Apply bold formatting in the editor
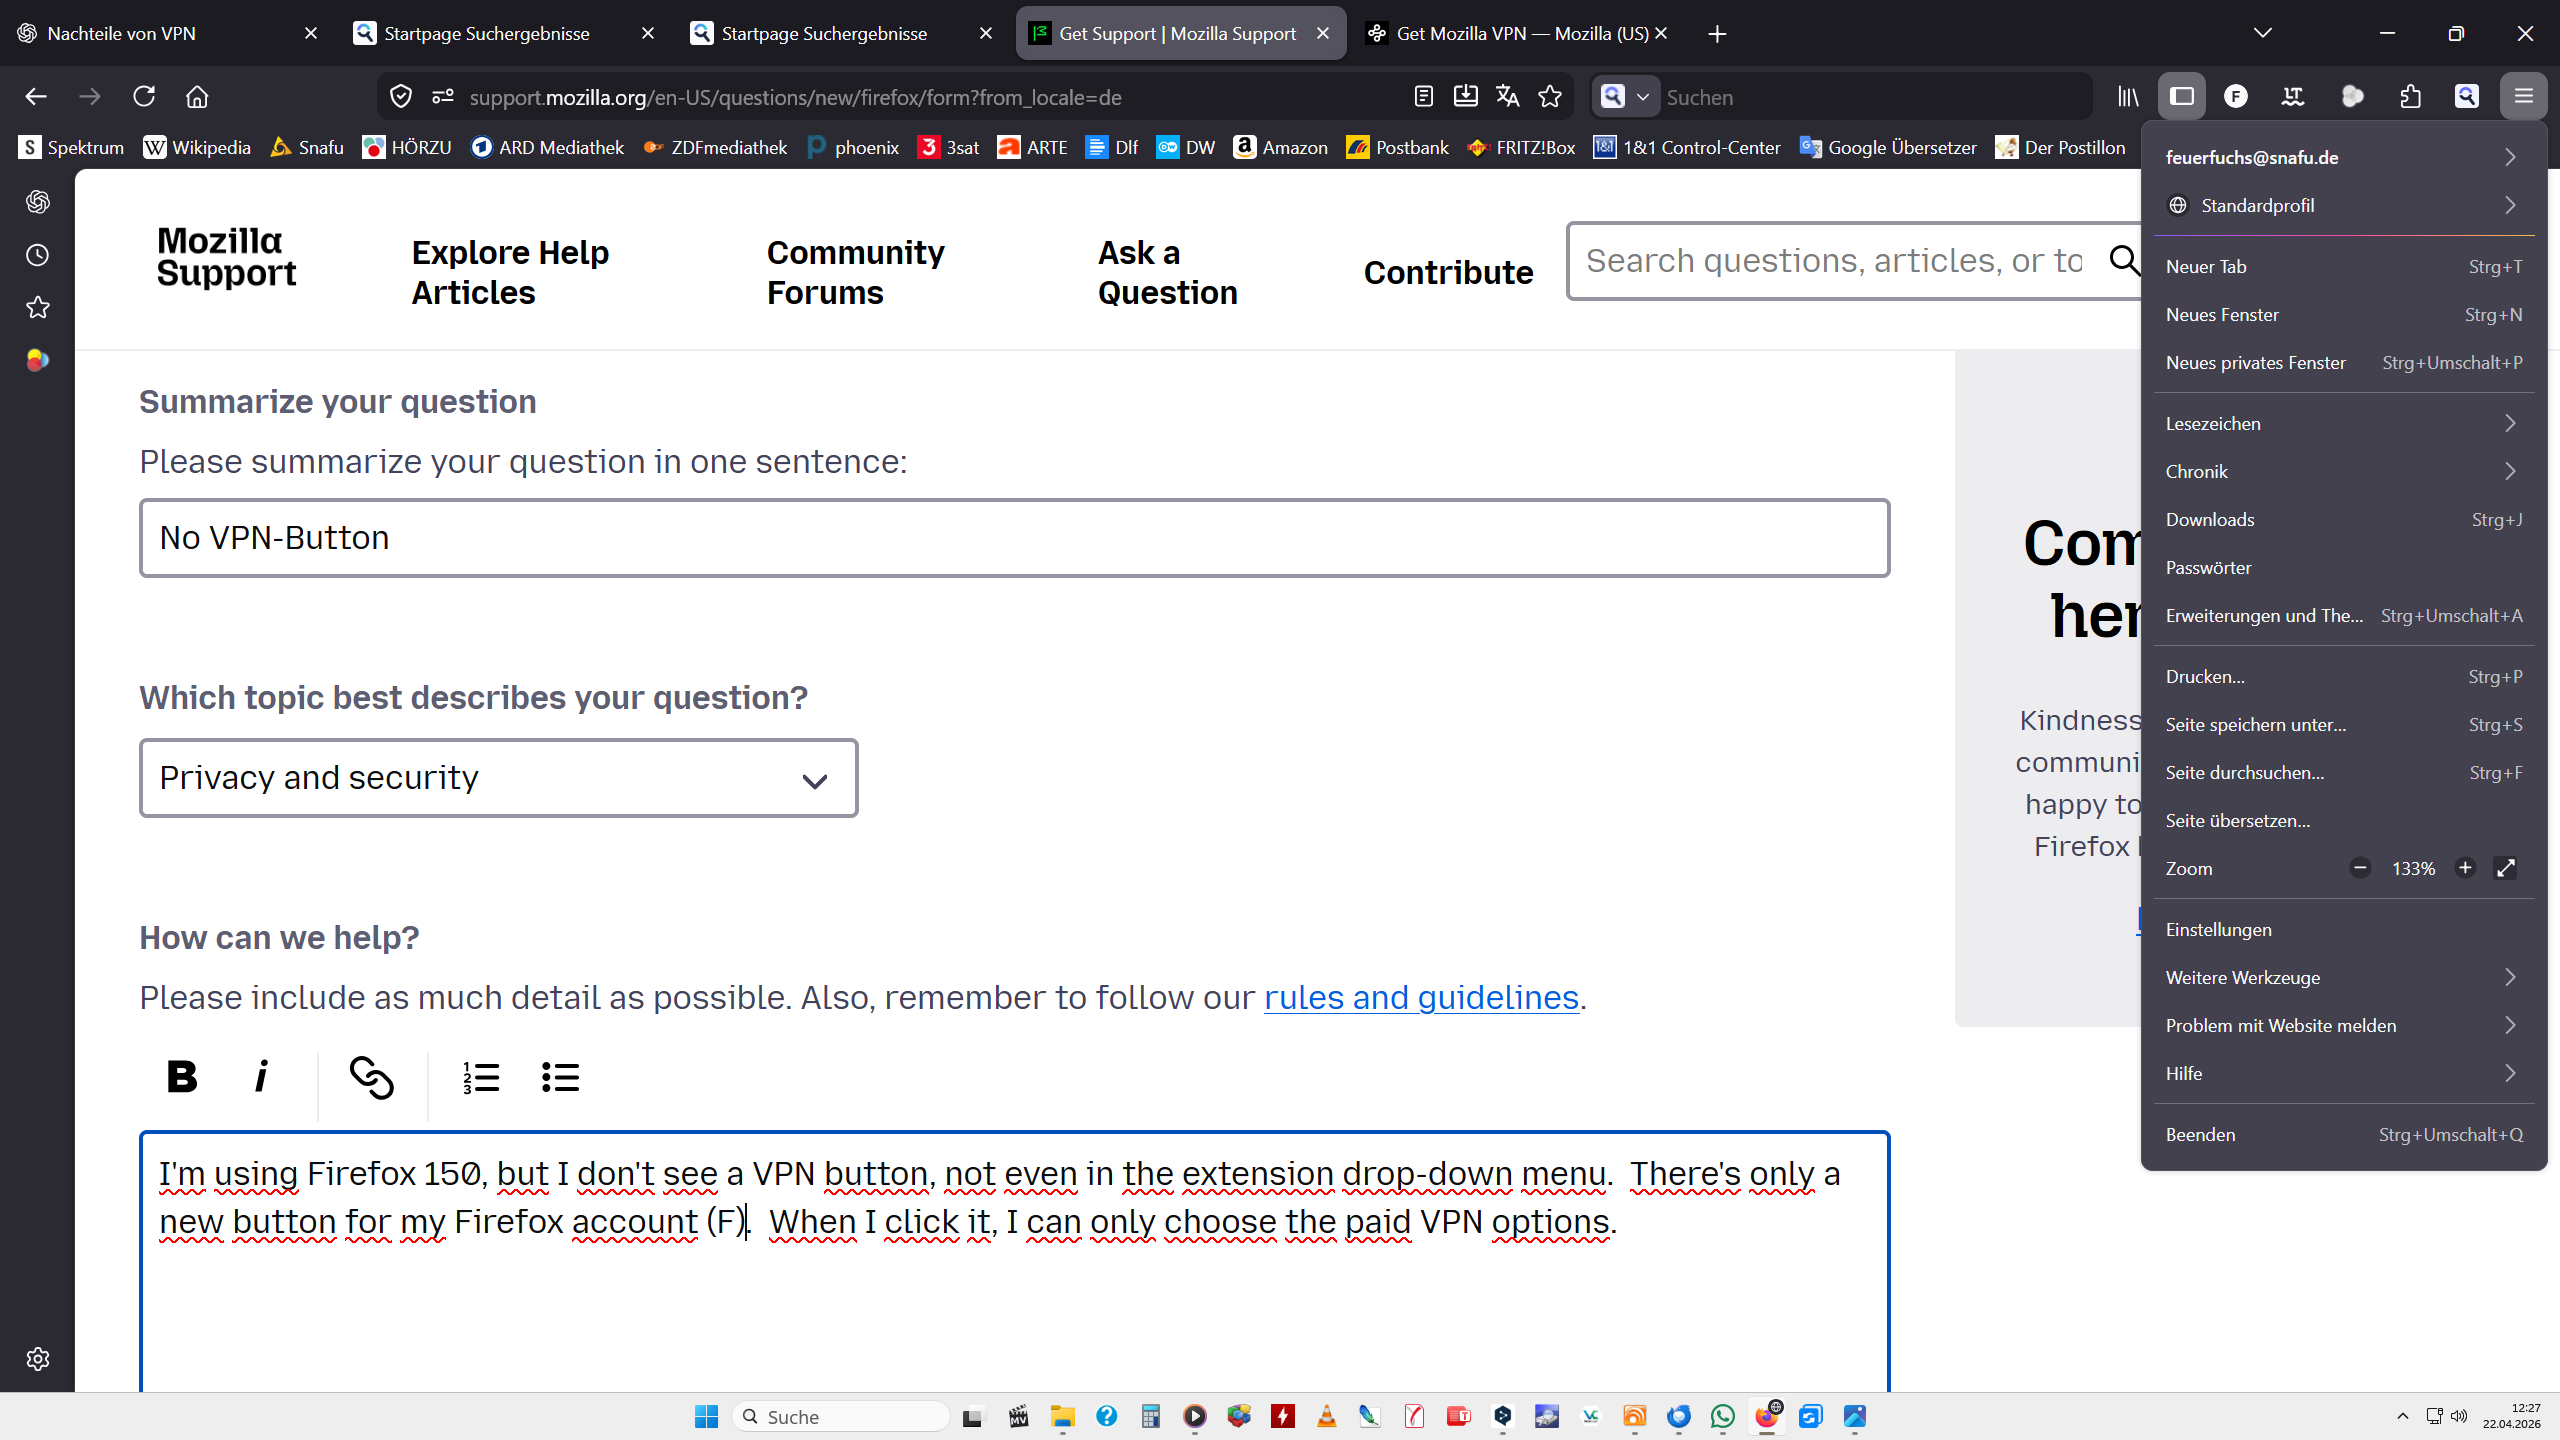Viewport: 2560px width, 1440px height. click(182, 1077)
